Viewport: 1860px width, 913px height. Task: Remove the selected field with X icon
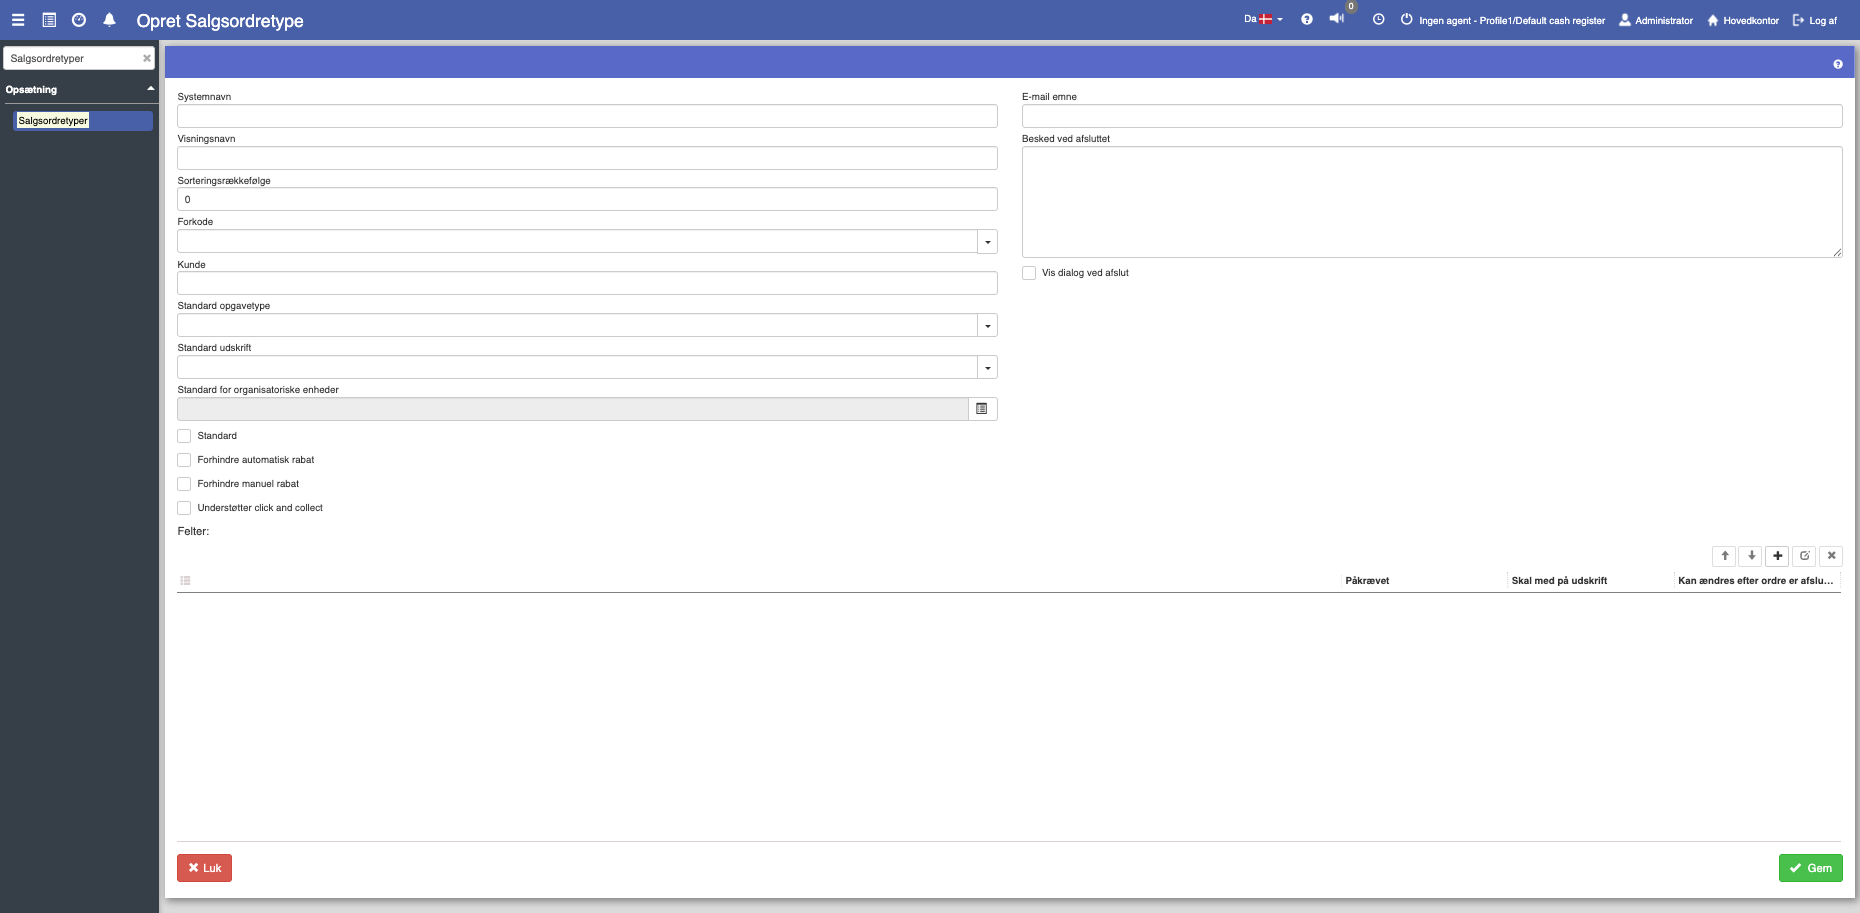click(x=1831, y=556)
